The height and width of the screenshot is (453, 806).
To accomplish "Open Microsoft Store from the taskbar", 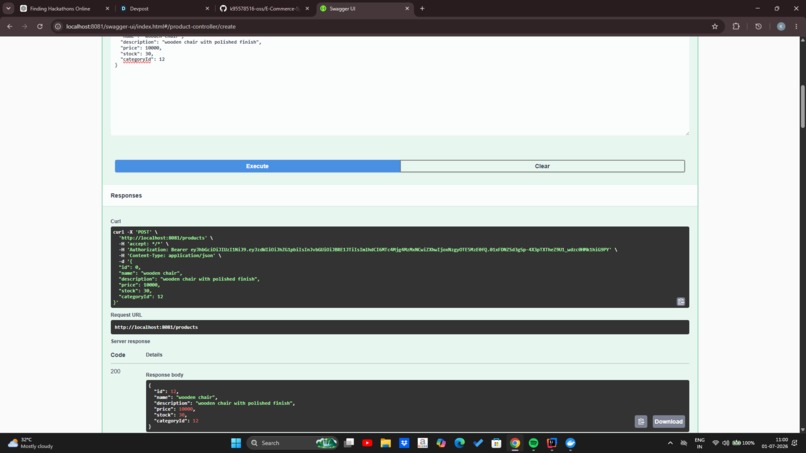I will click(x=496, y=443).
